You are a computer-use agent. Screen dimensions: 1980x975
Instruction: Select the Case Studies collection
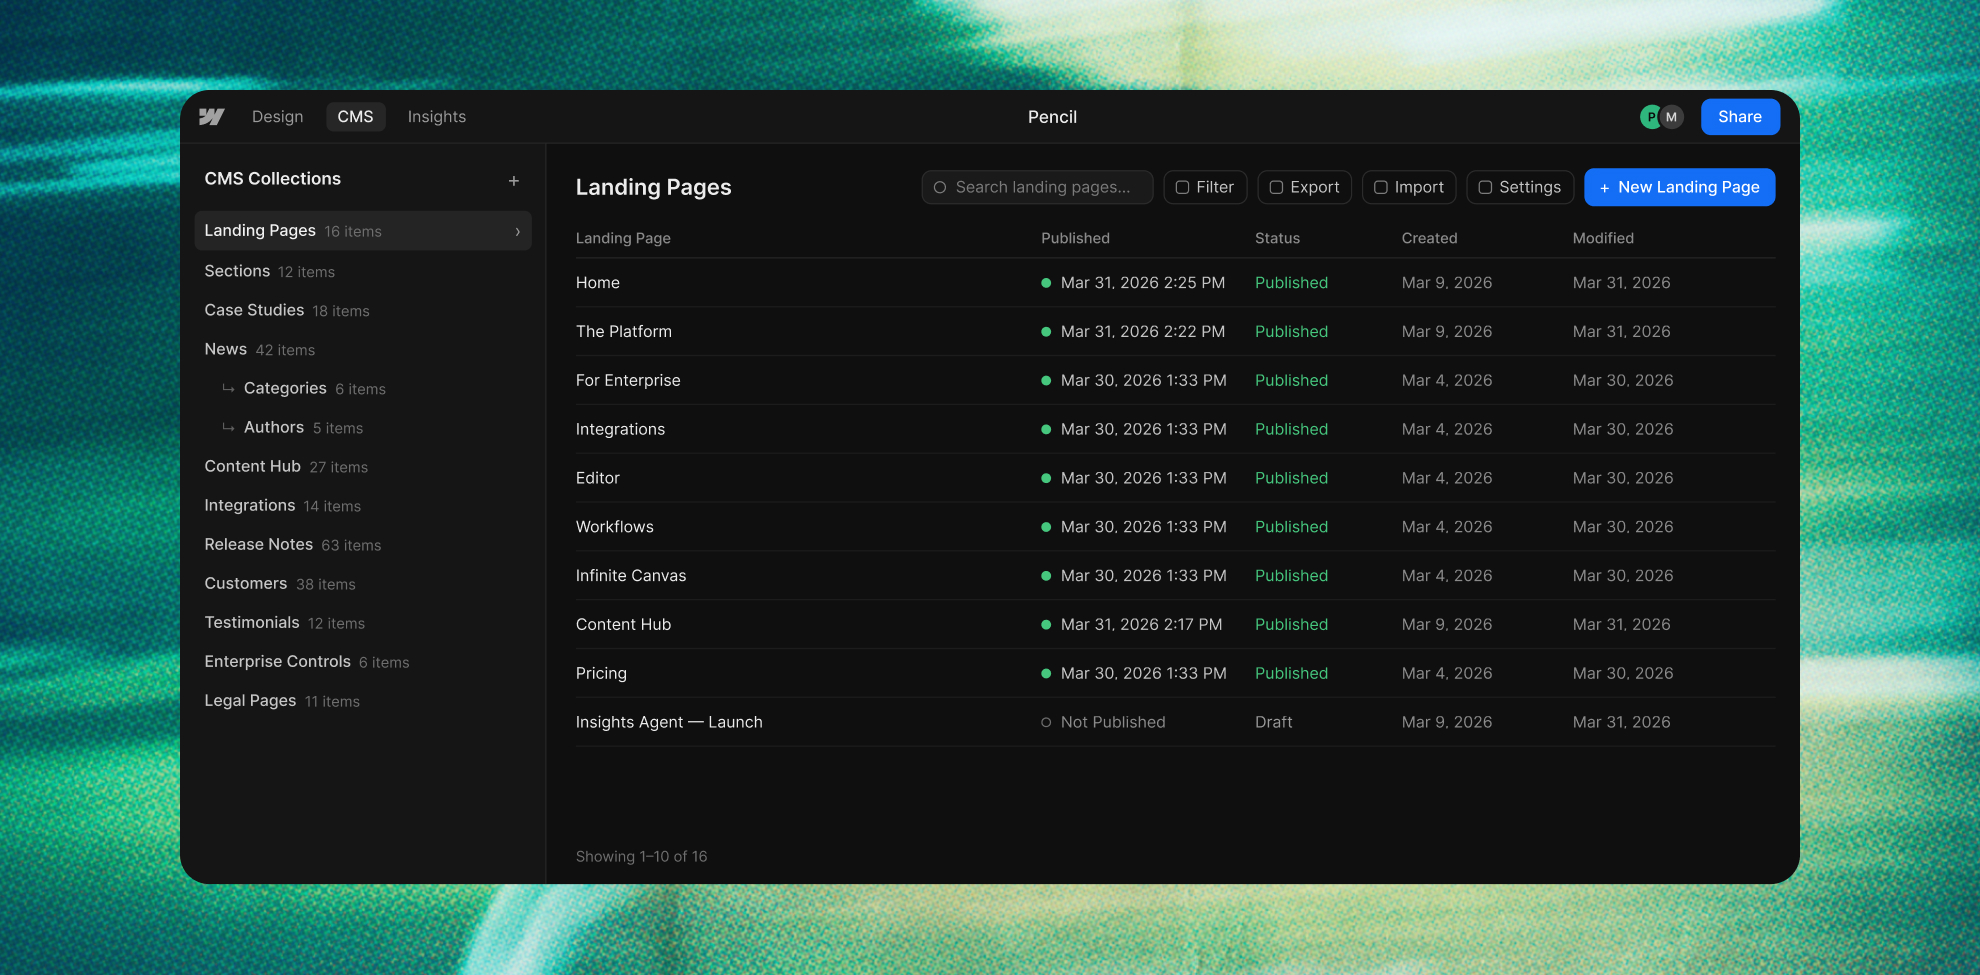(363, 310)
